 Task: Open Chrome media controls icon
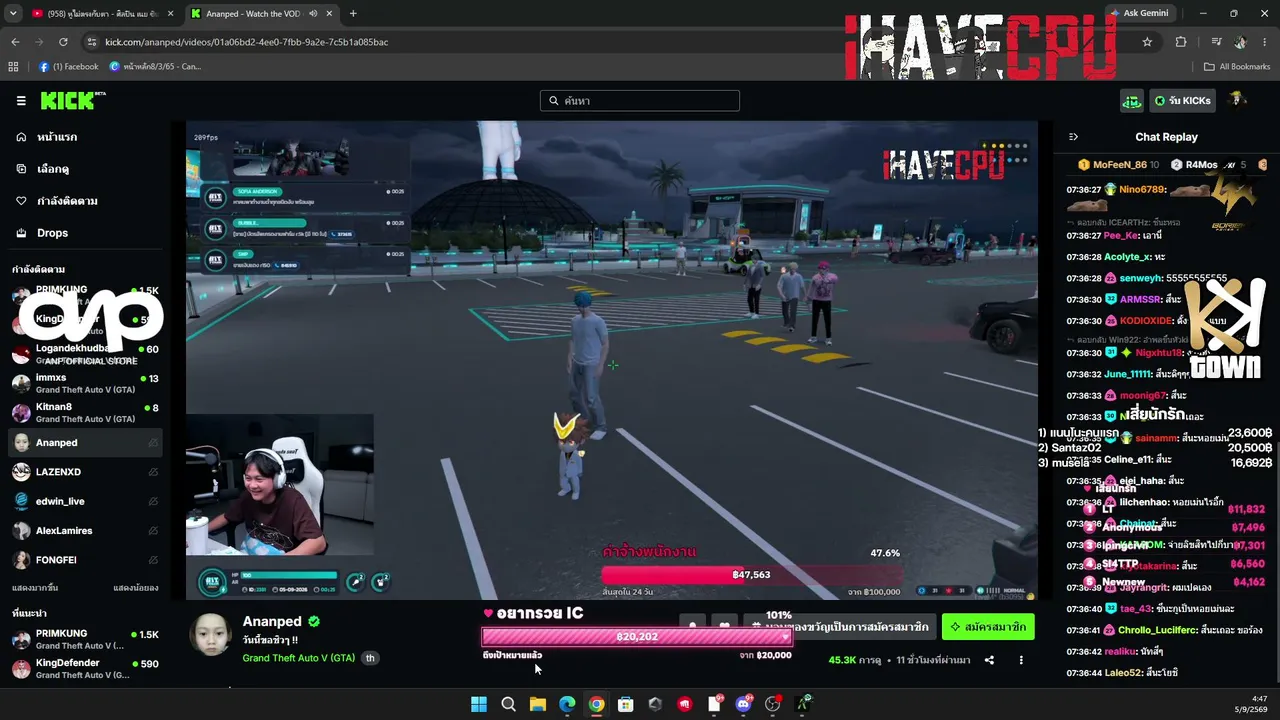click(1216, 42)
